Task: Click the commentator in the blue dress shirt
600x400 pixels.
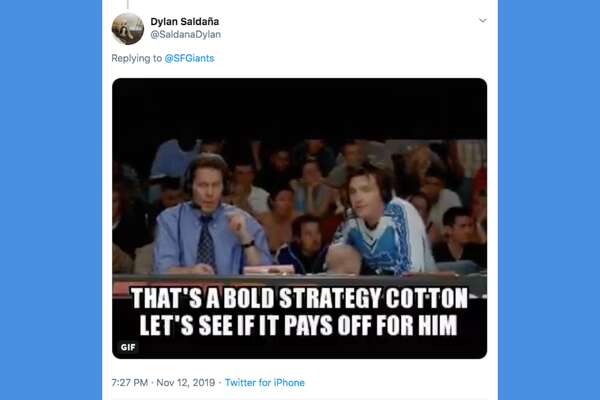Action: pos(209,214)
